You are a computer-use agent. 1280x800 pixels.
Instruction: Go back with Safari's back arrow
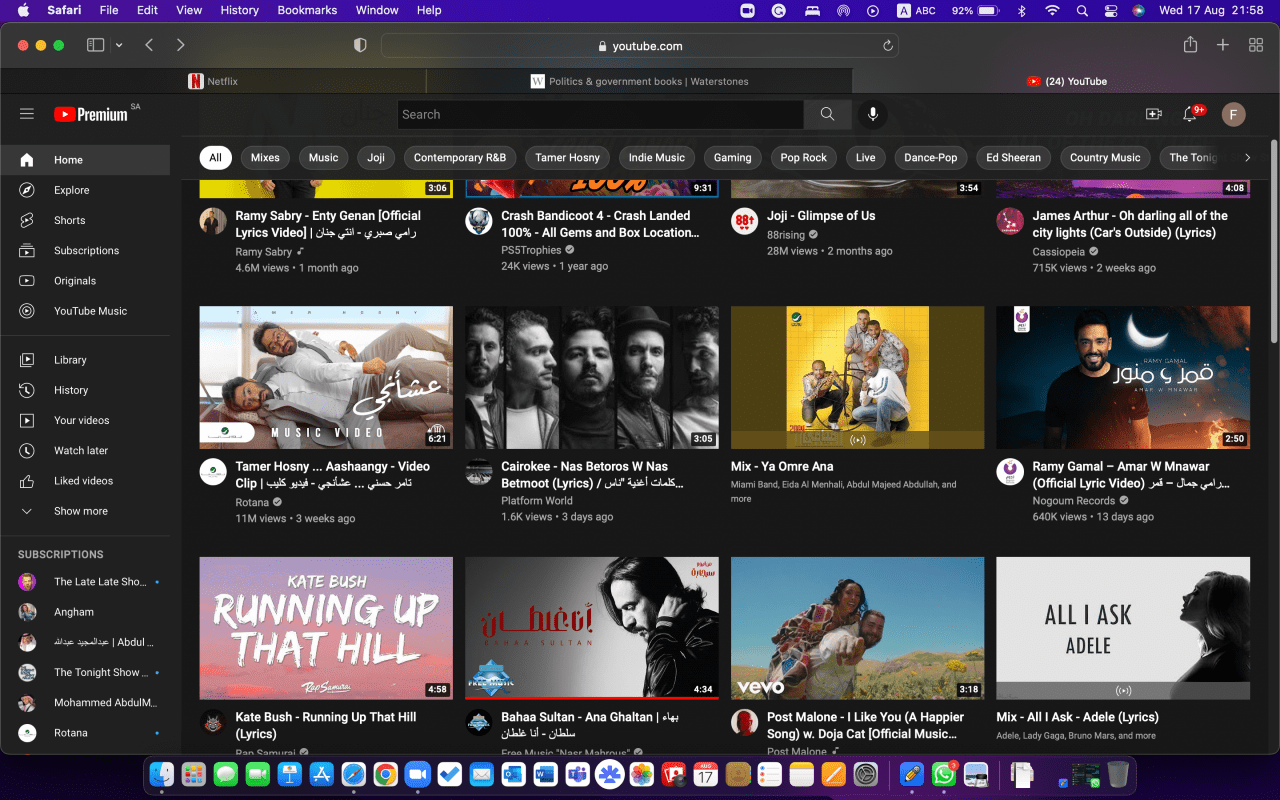click(x=149, y=45)
